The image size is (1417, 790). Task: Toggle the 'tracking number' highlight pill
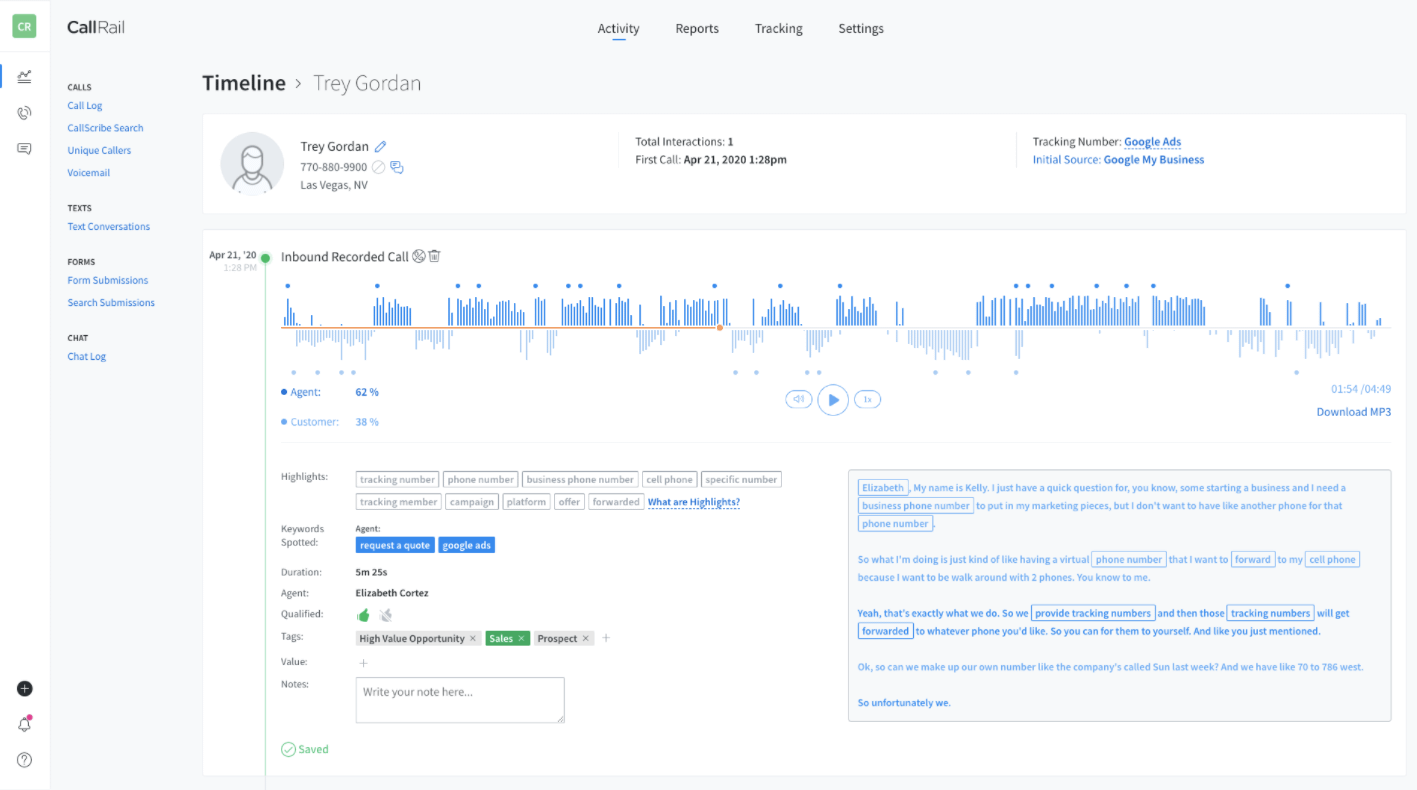pyautogui.click(x=397, y=479)
